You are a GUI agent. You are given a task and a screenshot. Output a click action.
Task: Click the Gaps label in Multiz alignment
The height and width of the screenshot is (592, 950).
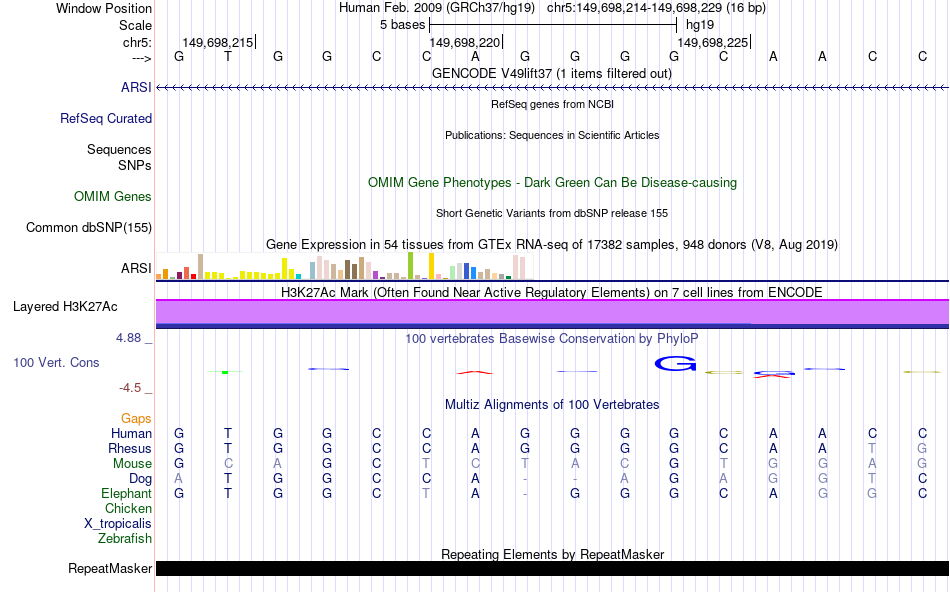coord(136,418)
